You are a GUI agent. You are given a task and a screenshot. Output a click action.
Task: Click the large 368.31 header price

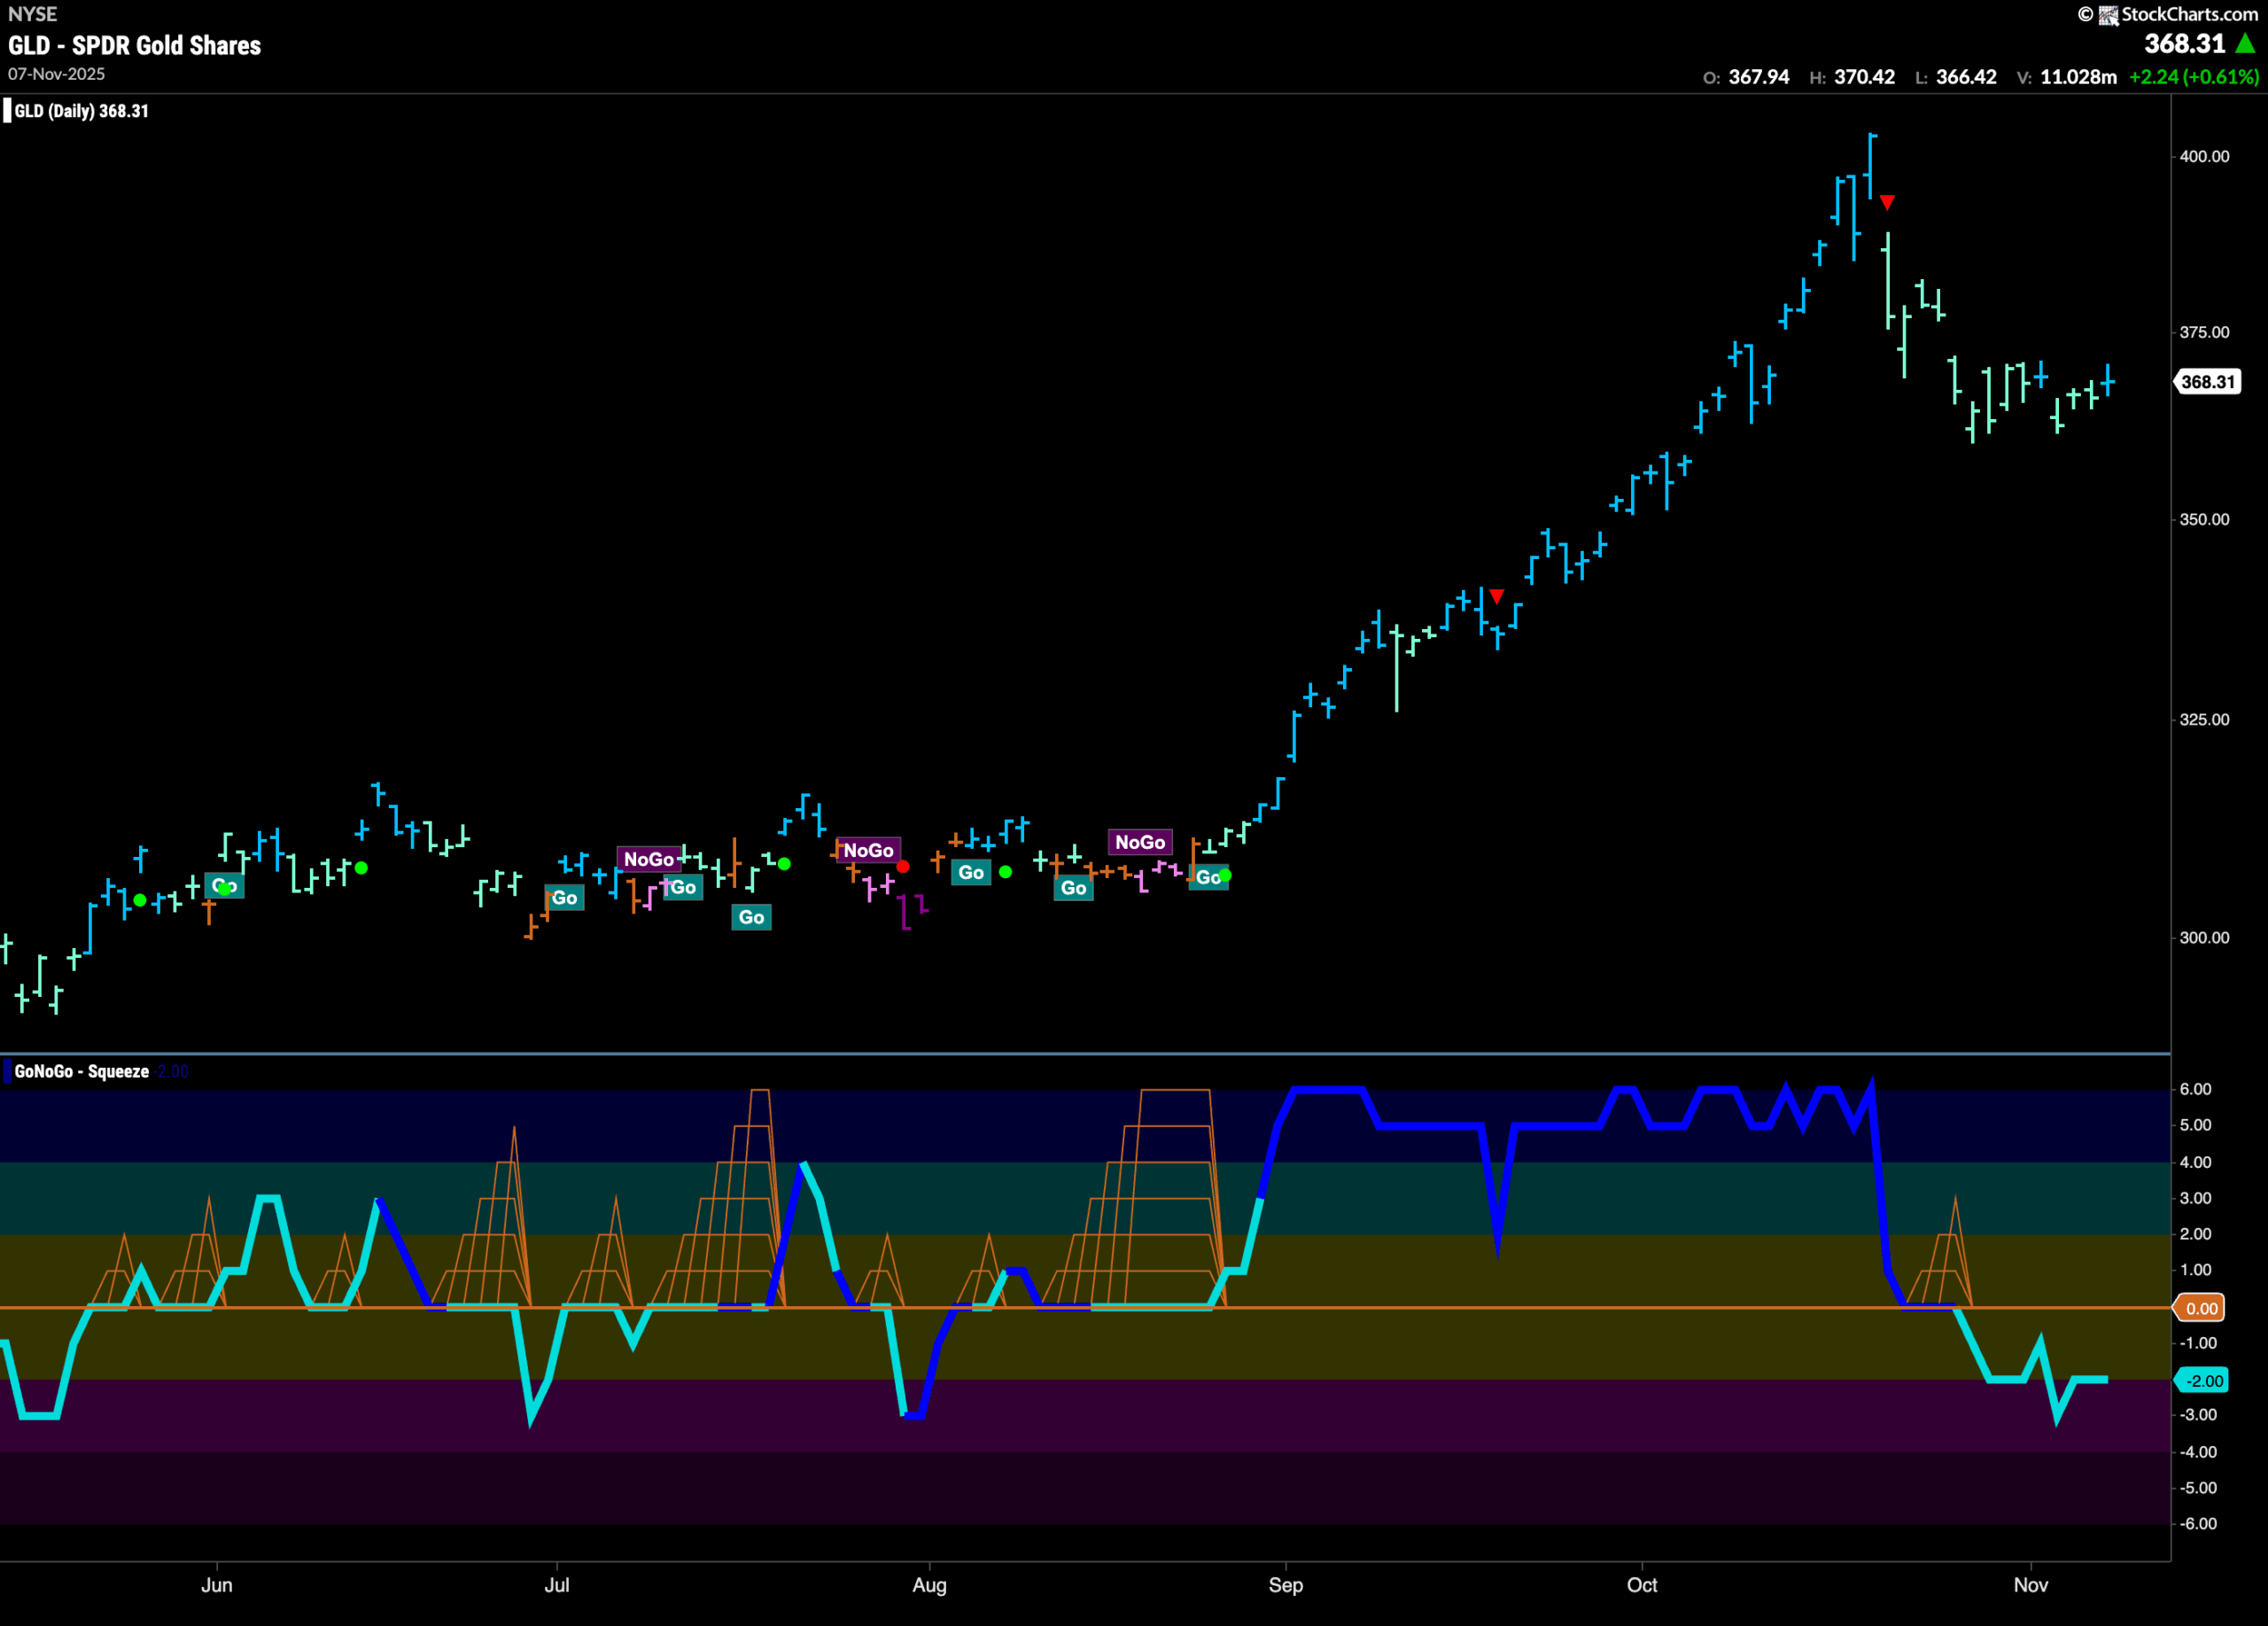point(2184,43)
